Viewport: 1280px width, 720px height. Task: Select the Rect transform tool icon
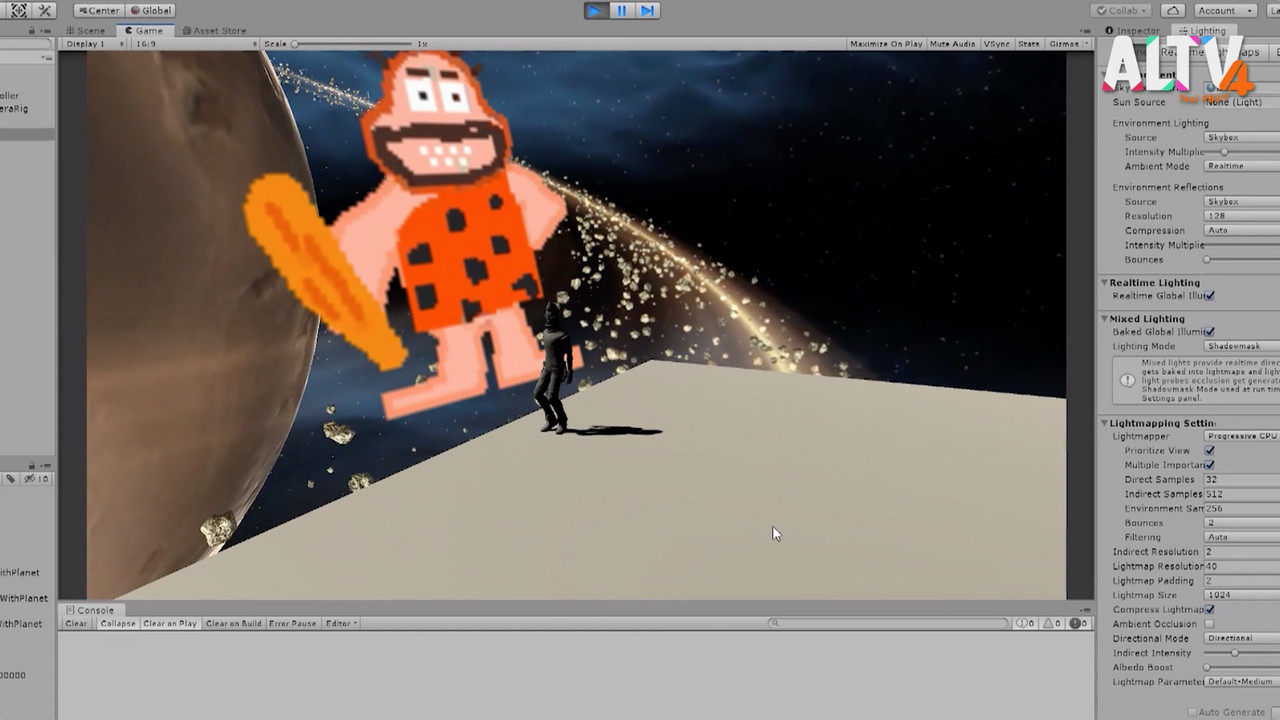coord(18,10)
